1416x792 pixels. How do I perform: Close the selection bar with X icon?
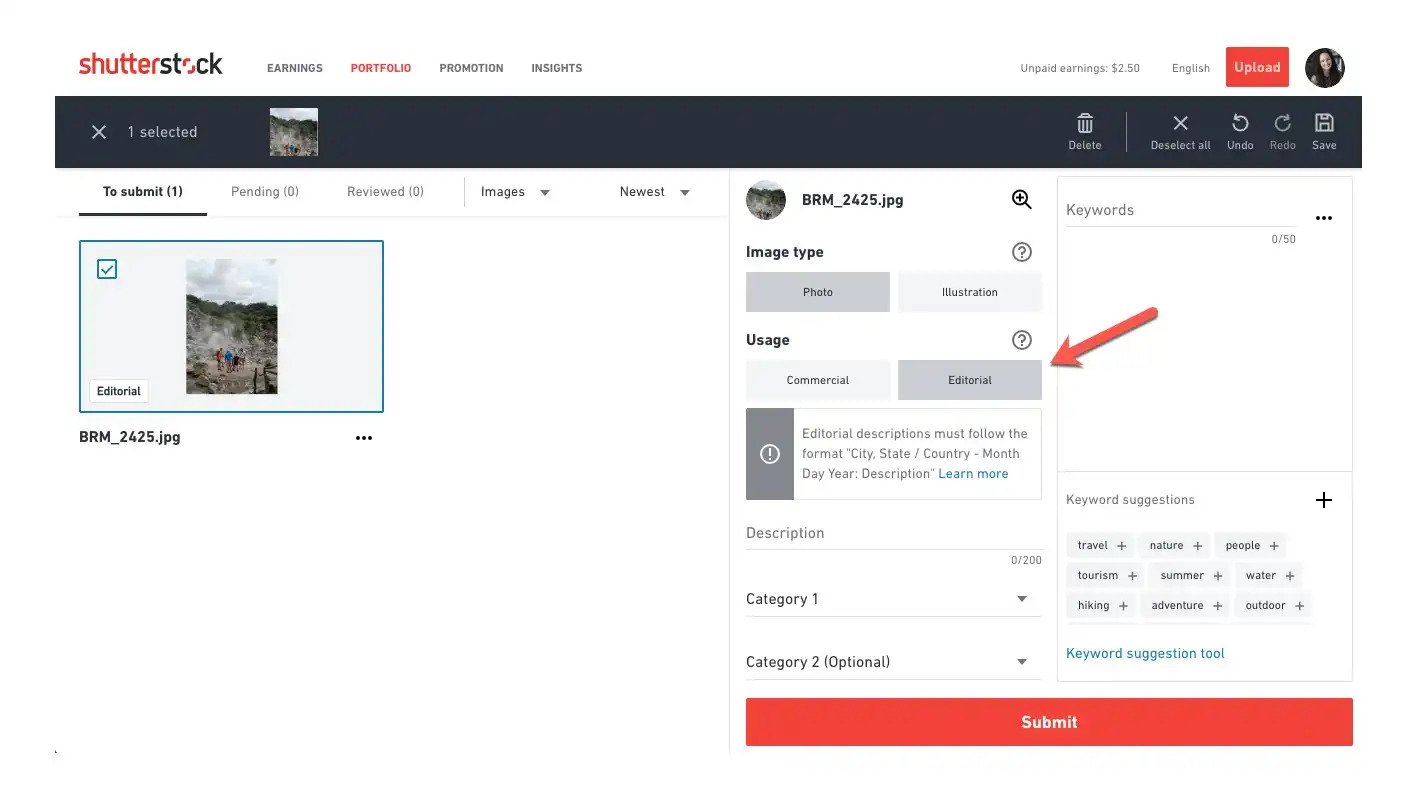(99, 132)
